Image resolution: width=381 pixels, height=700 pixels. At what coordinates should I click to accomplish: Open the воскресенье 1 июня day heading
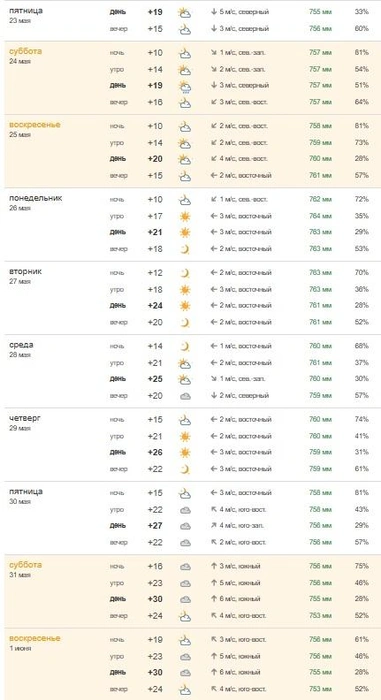(35, 642)
